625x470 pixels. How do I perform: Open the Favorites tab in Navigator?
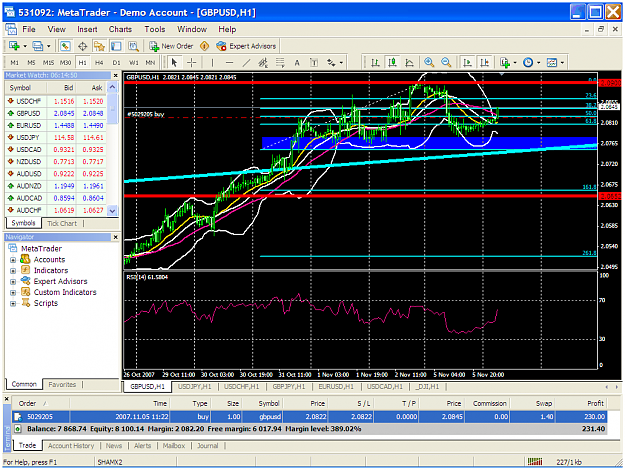62,384
